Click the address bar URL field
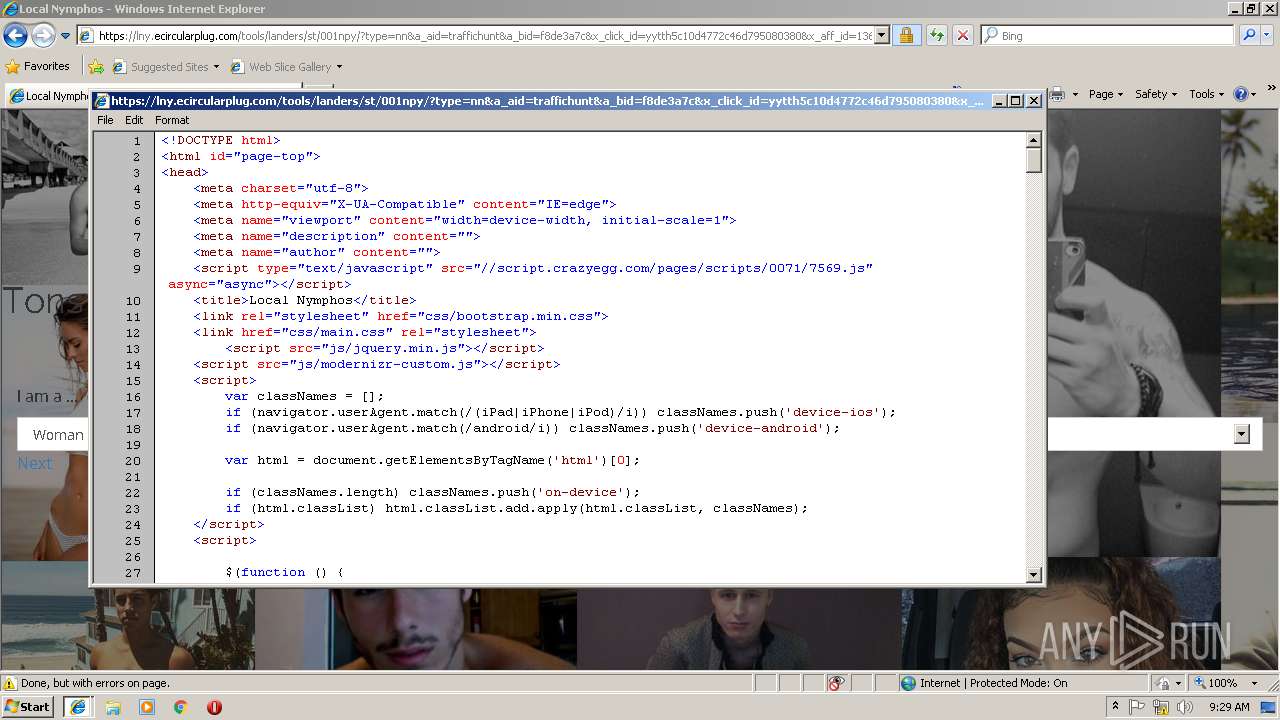The image size is (1280, 720). 475,36
